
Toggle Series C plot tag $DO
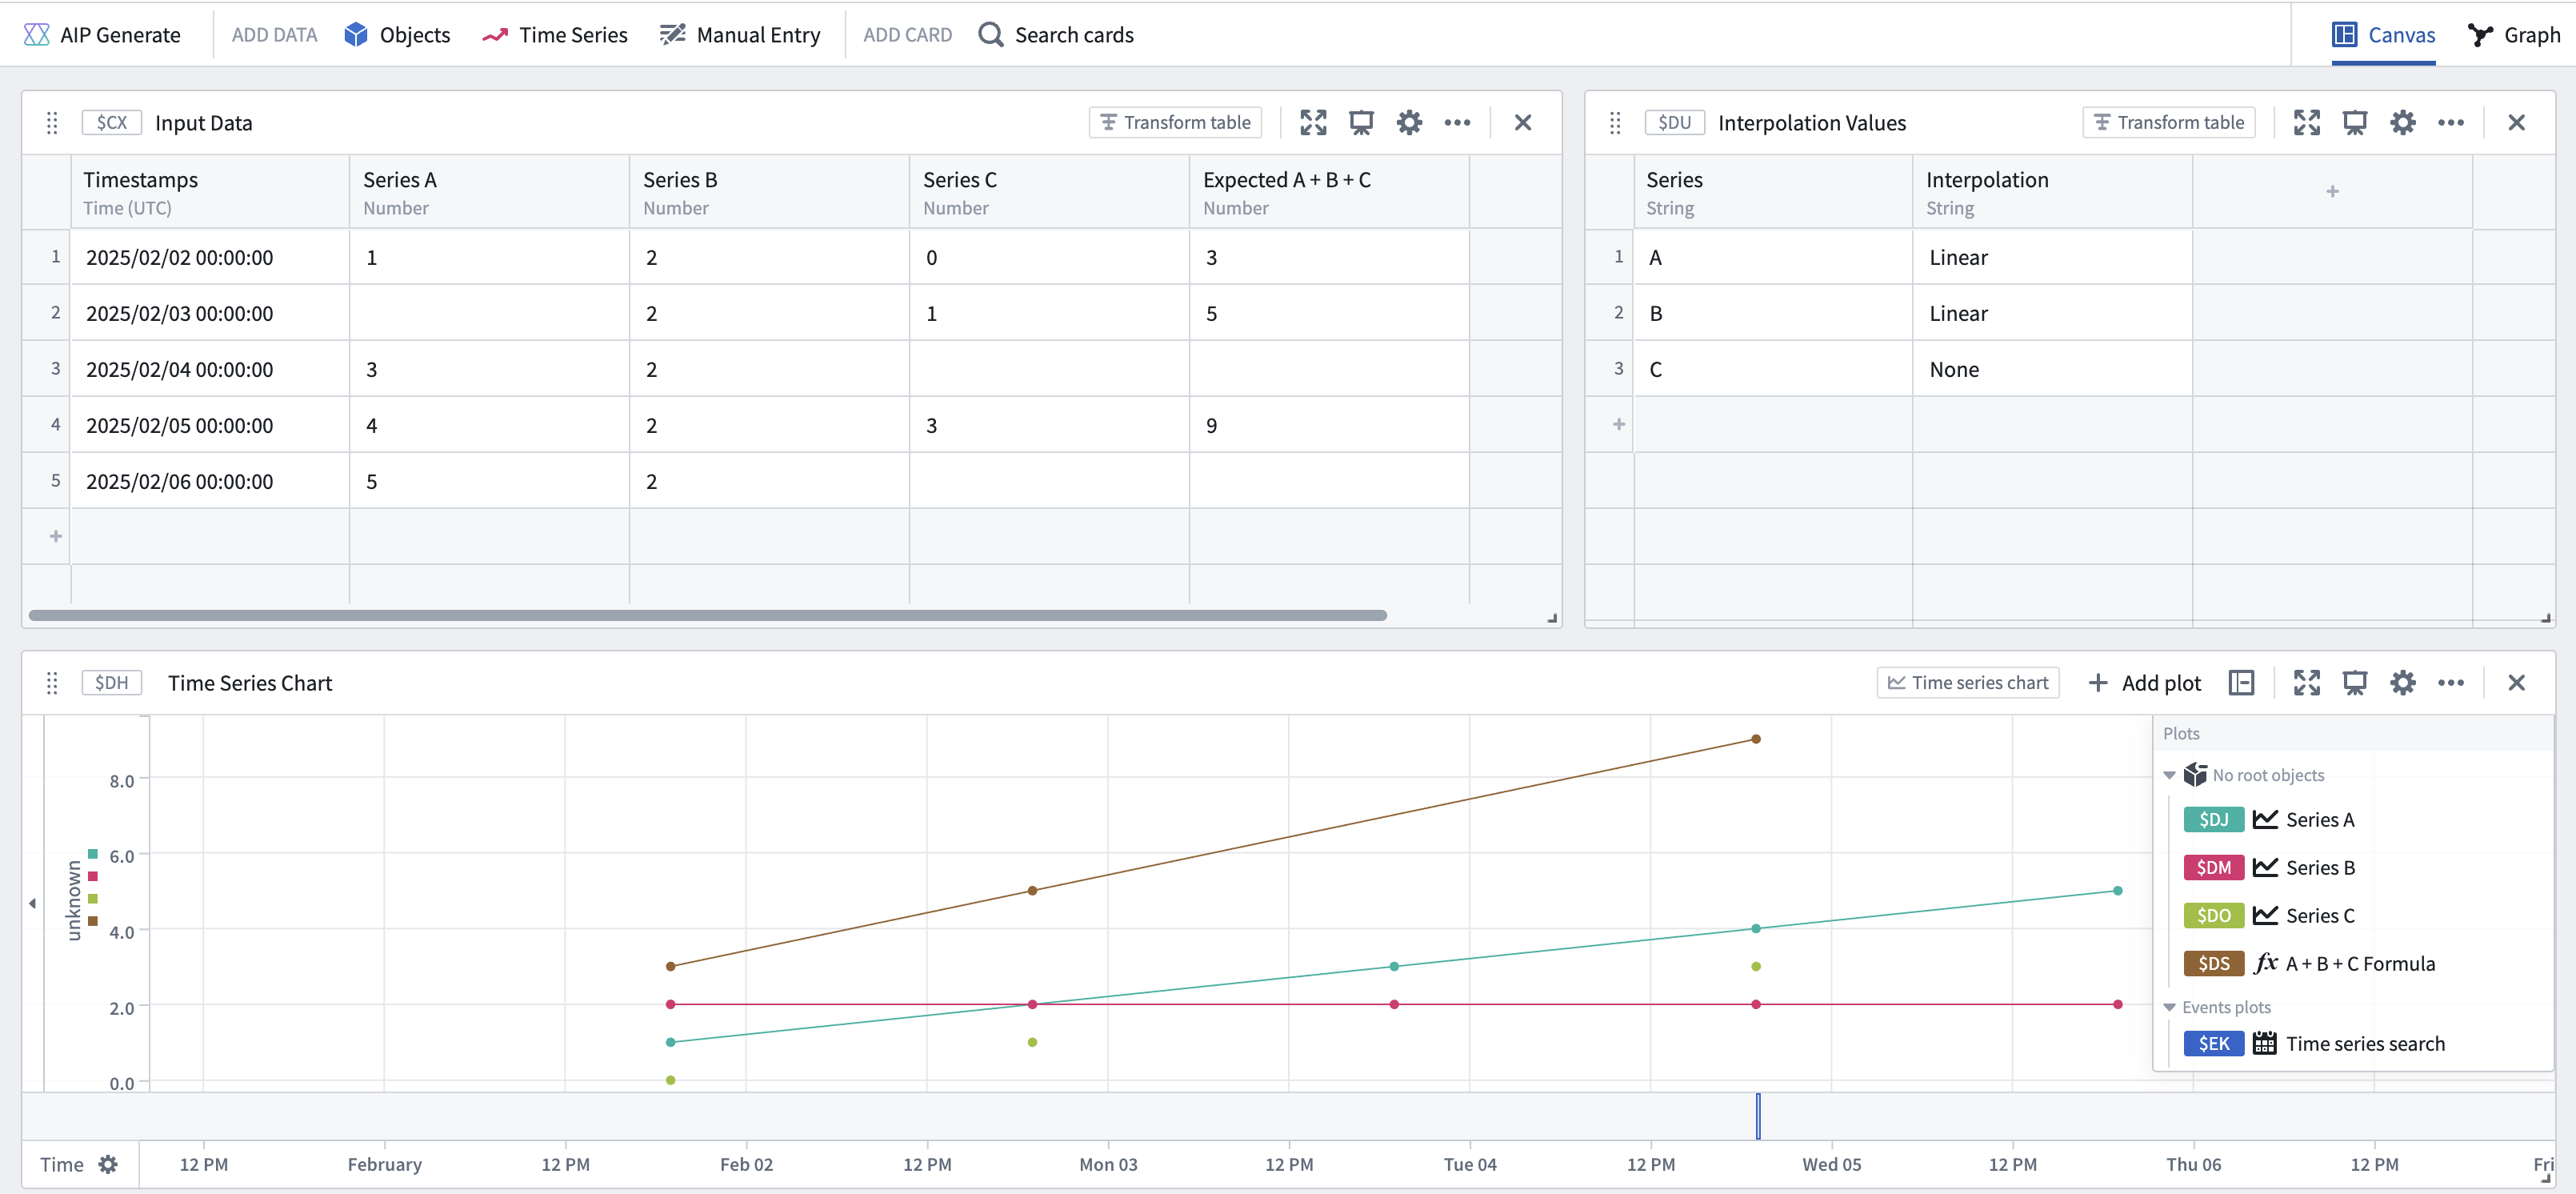[x=2213, y=916]
